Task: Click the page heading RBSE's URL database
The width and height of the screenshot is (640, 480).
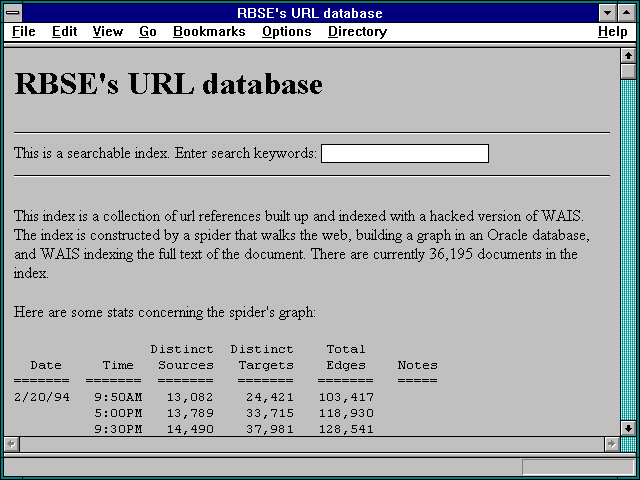Action: pyautogui.click(x=169, y=84)
